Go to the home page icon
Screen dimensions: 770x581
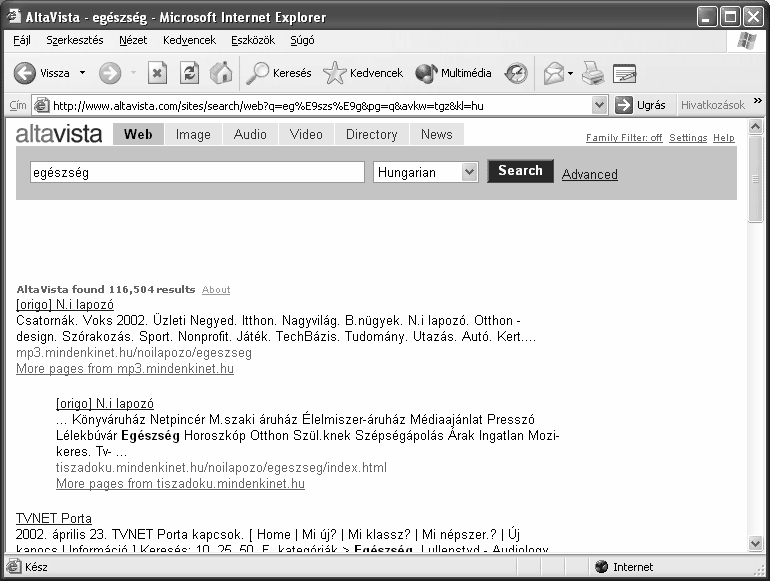point(221,73)
